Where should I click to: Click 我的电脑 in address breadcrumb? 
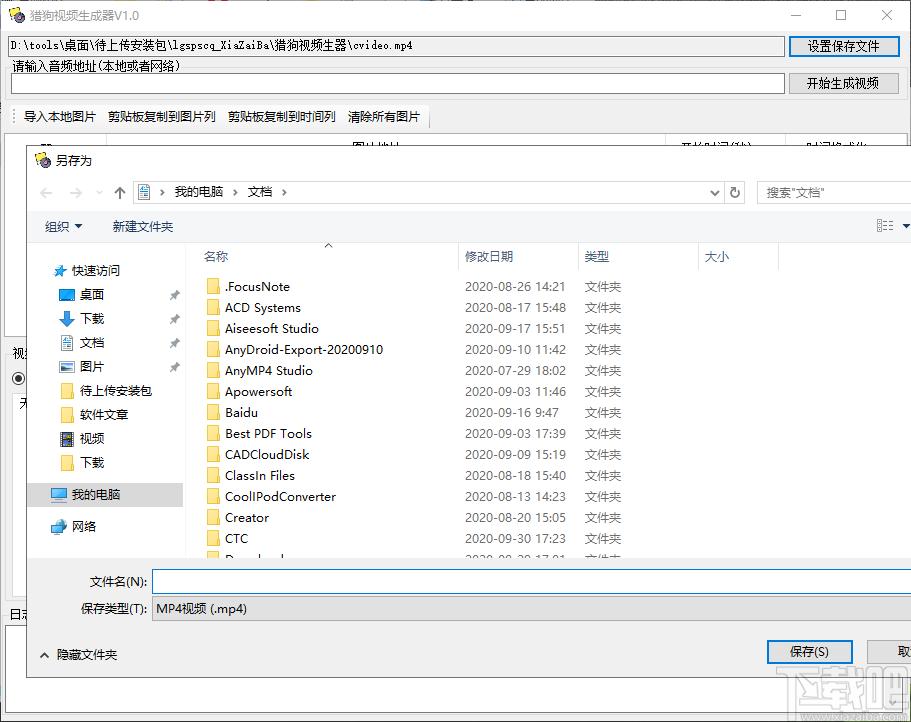point(199,192)
